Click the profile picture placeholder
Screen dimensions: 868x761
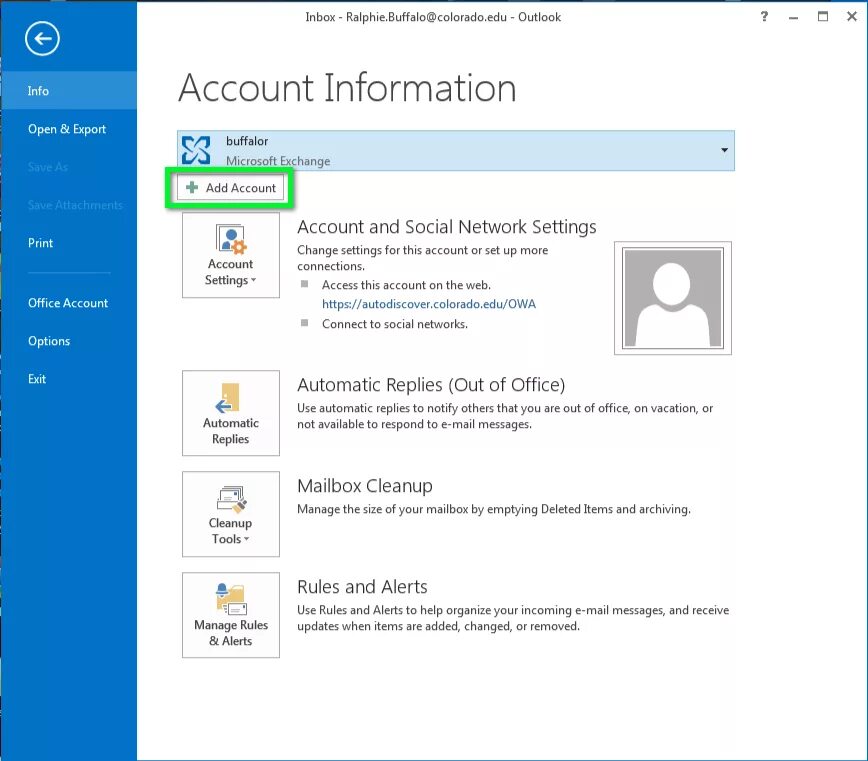click(x=673, y=298)
